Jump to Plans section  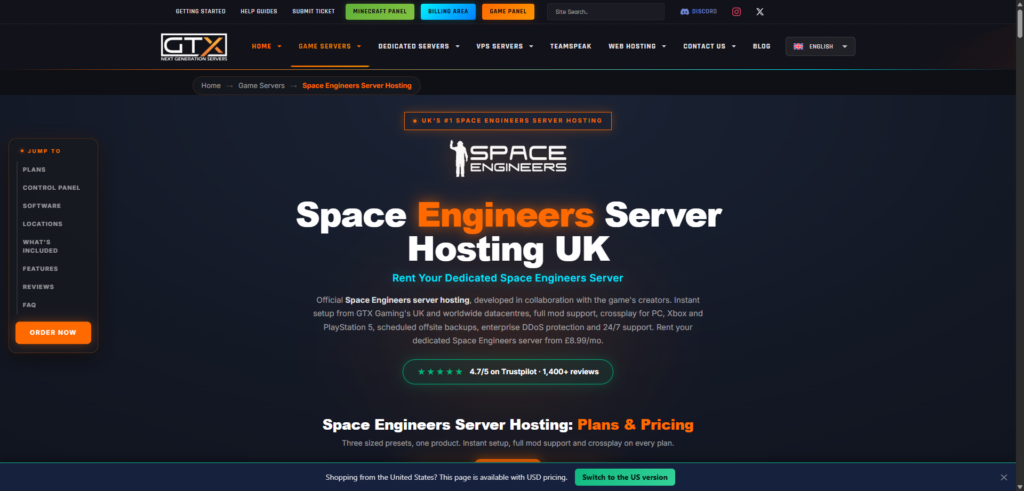34,170
